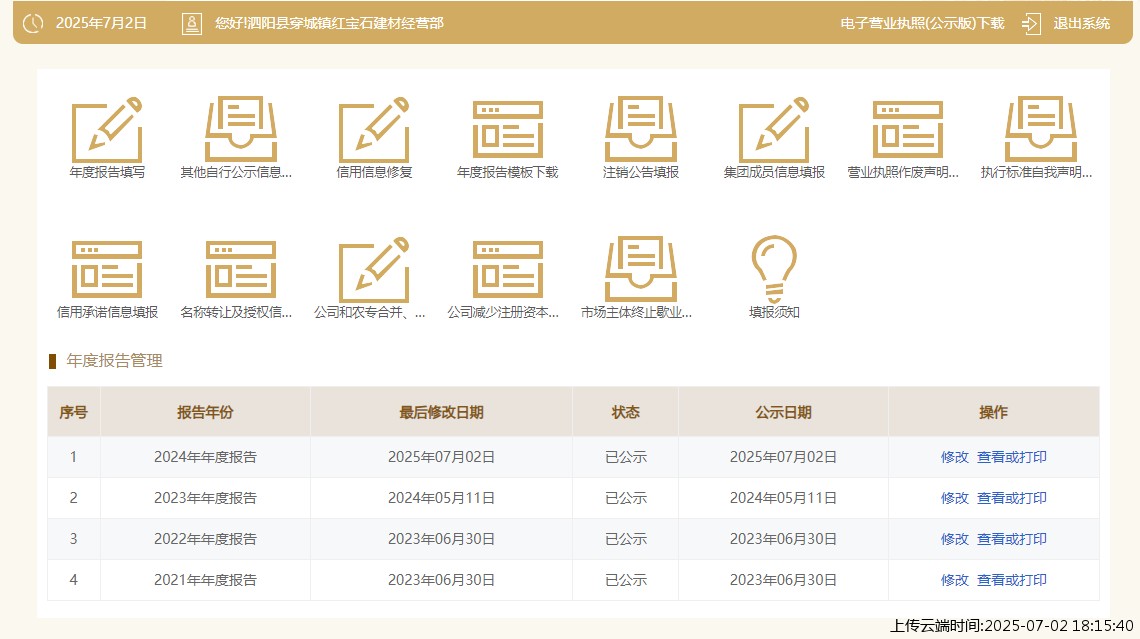The image size is (1140, 639).
Task: Open 信用承诺信息填报 icon
Action: click(x=107, y=270)
